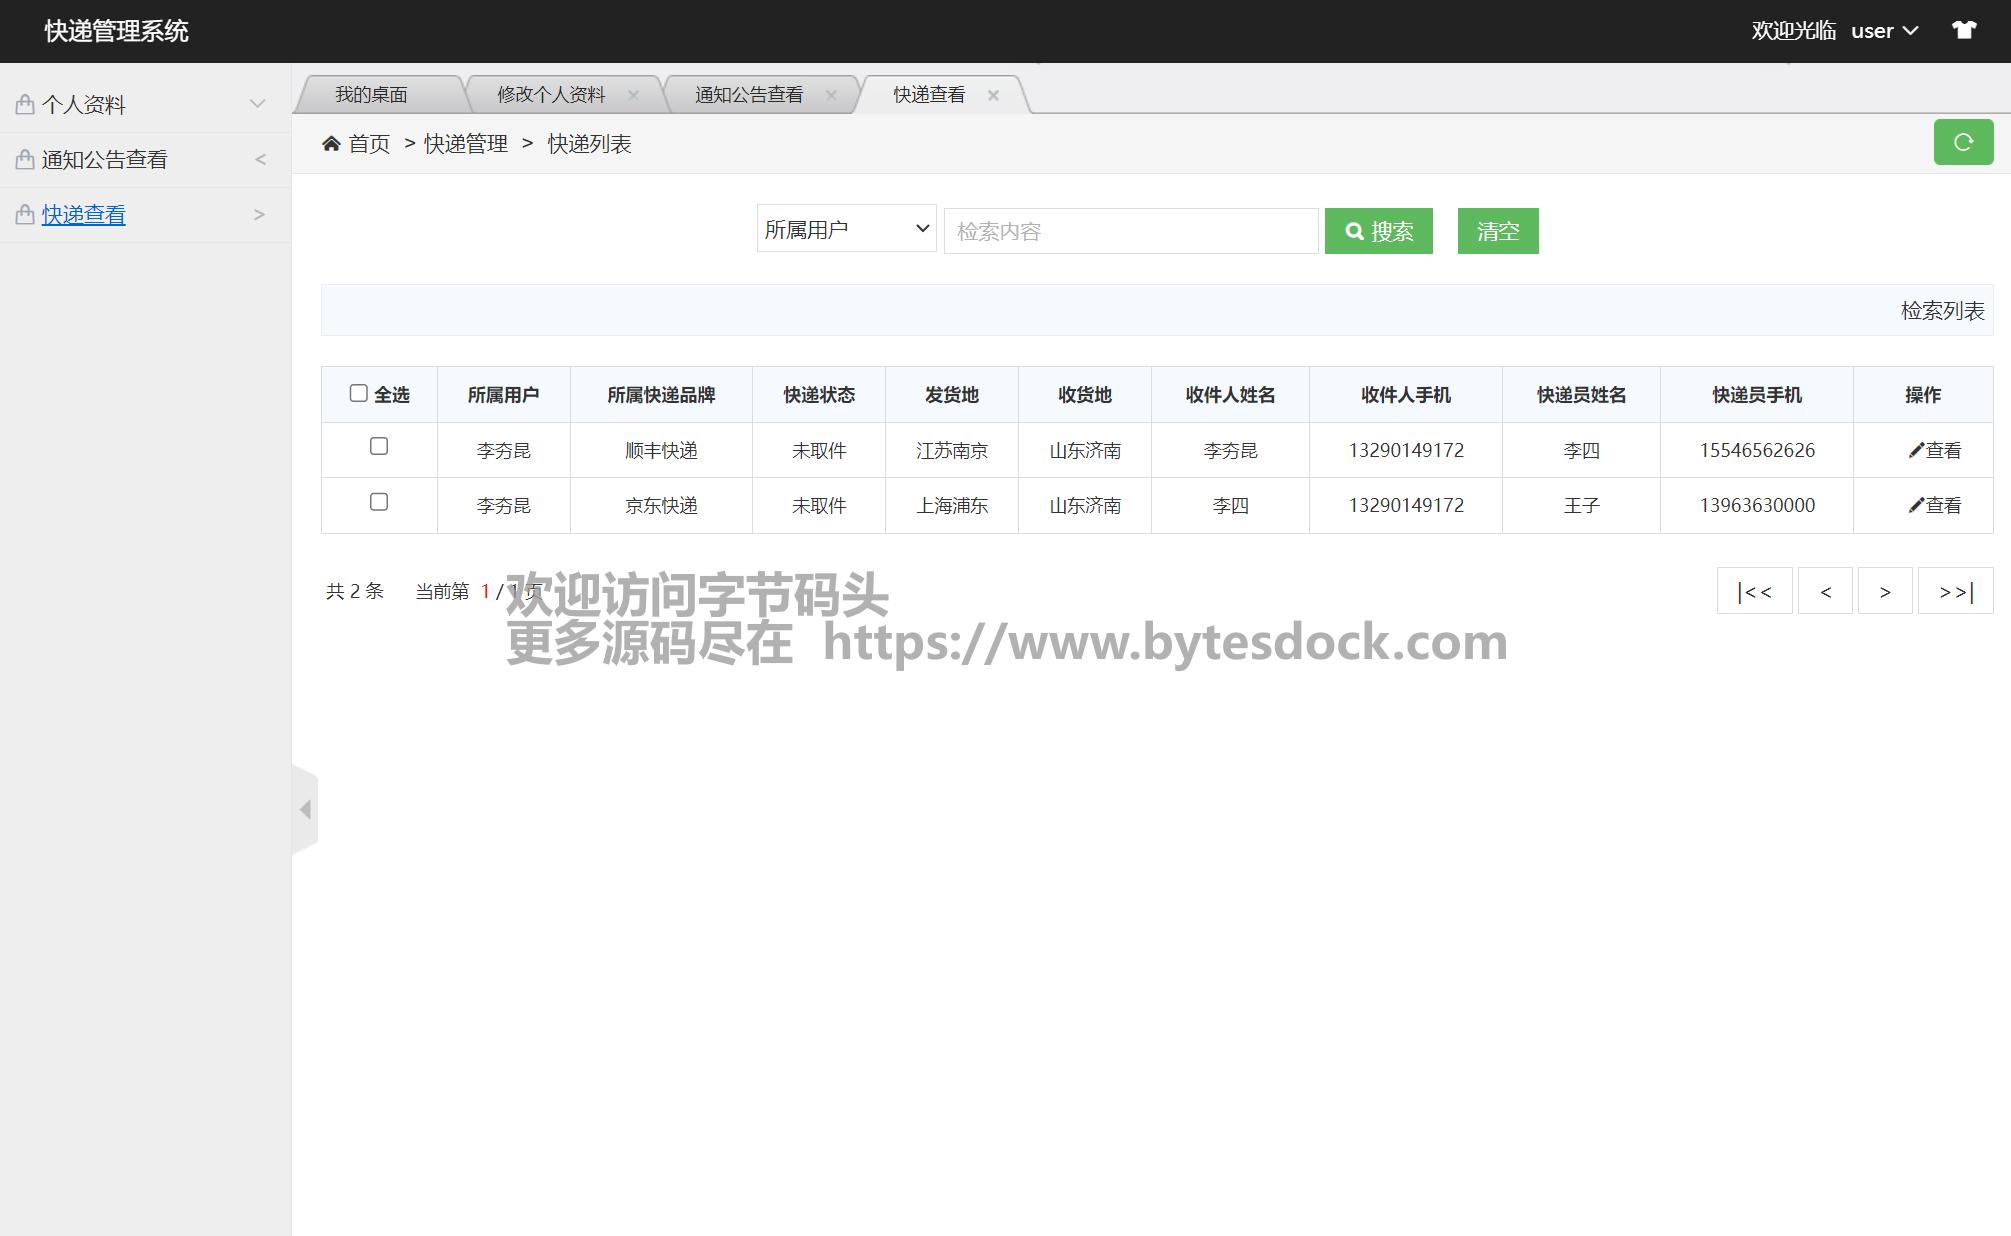2011x1236 pixels.
Task: Click the t-shirt skin theme icon
Action: click(x=1964, y=30)
